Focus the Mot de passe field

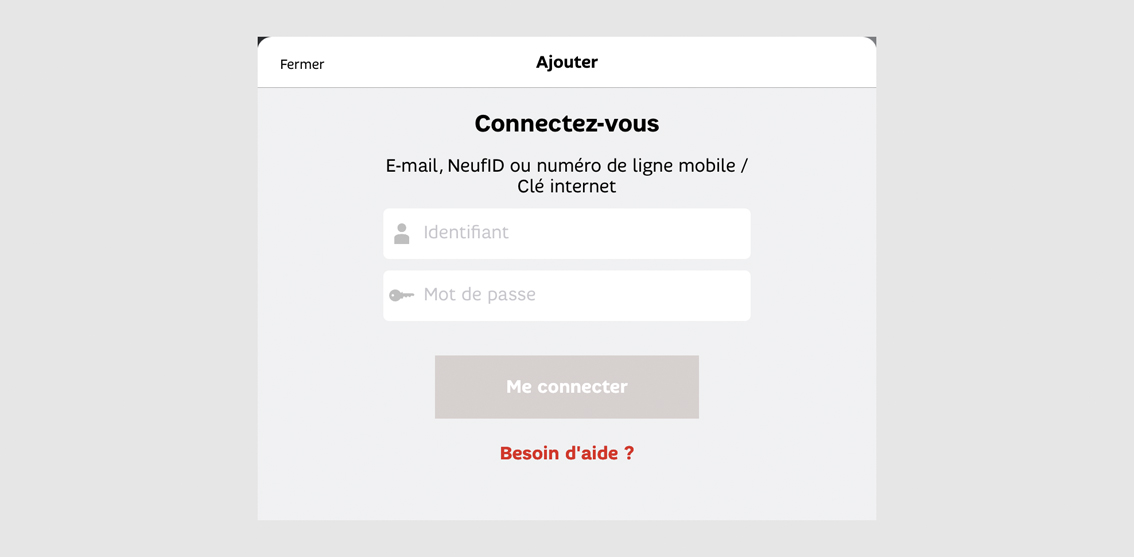[x=567, y=296]
